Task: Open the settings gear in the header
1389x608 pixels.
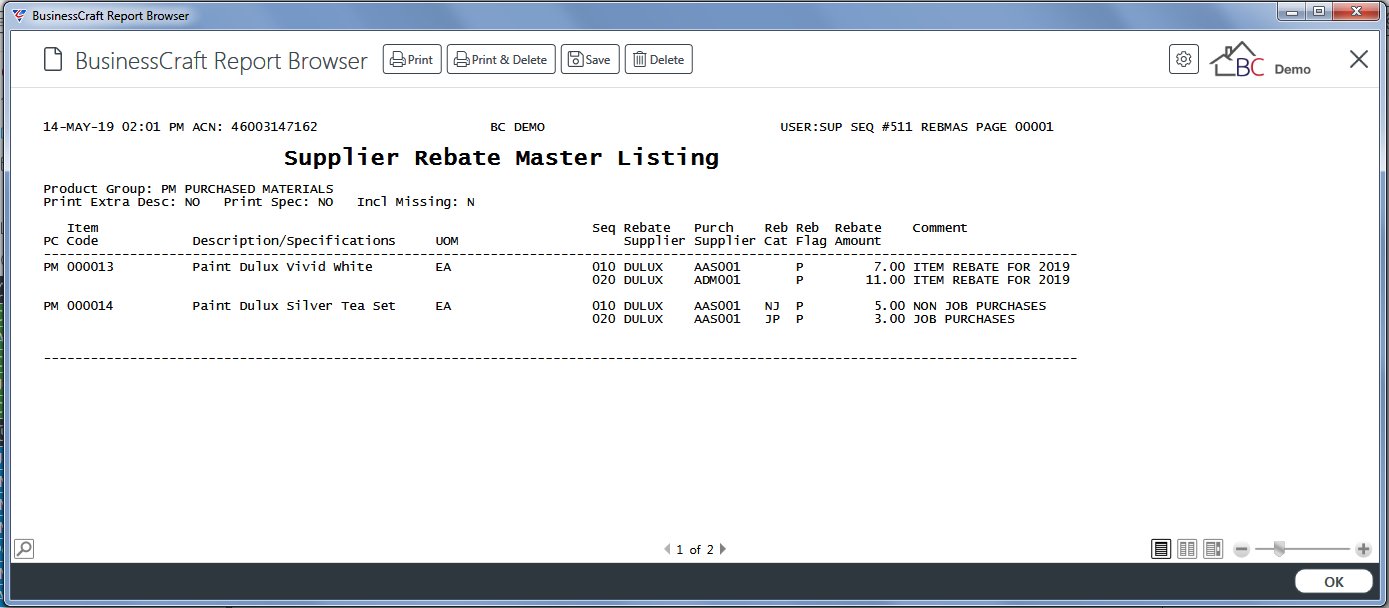Action: pyautogui.click(x=1184, y=59)
